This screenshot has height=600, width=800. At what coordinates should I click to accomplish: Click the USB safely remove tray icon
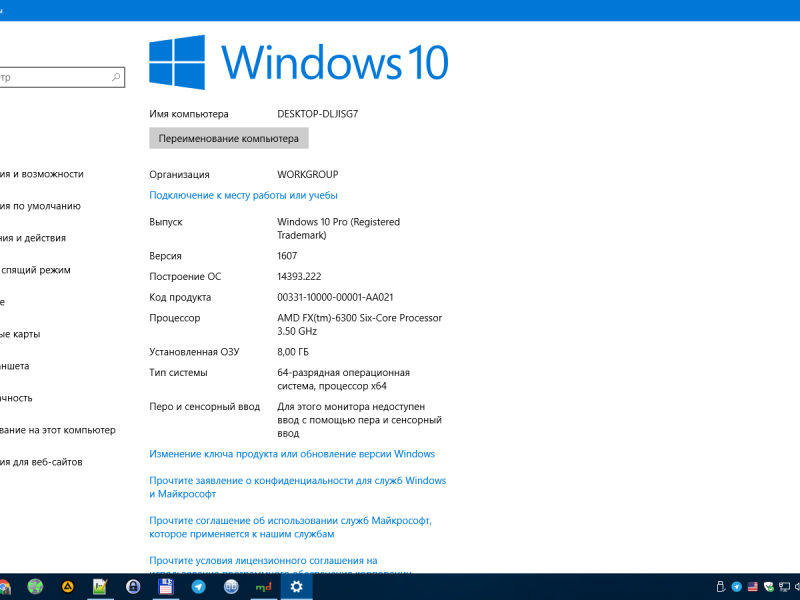721,587
